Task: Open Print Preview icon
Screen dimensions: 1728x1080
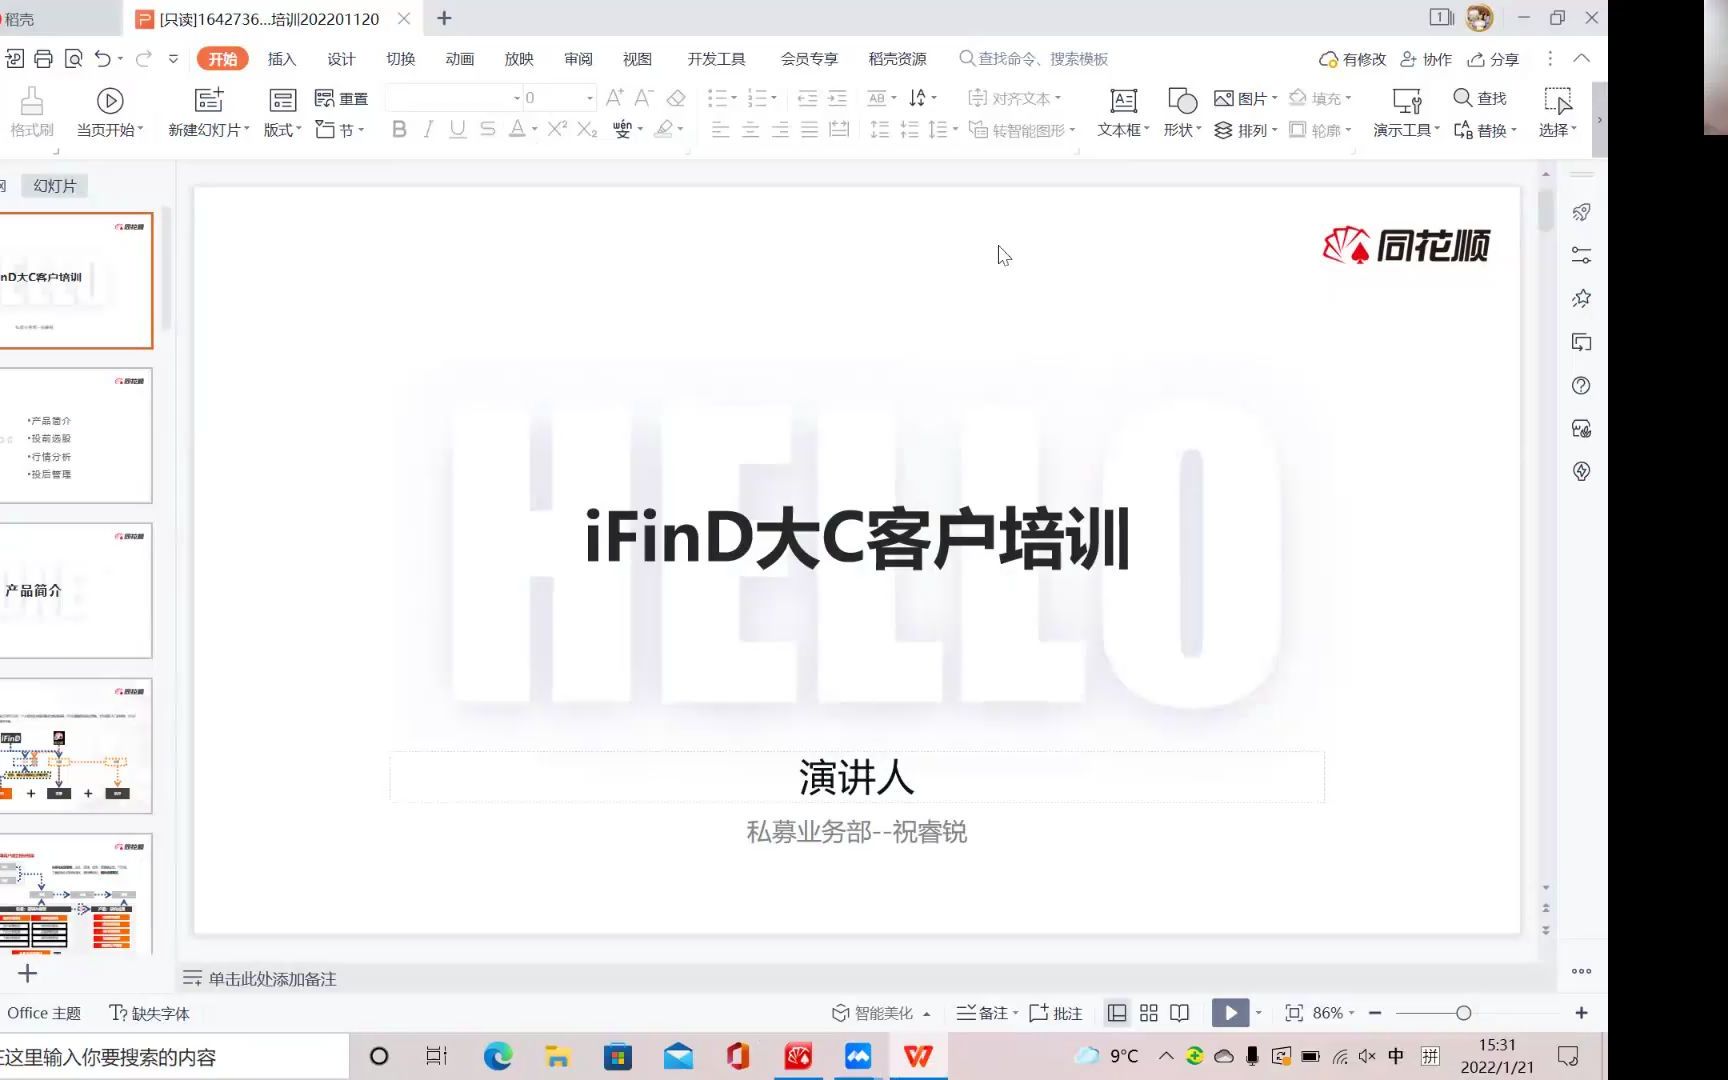Action: pyautogui.click(x=73, y=59)
